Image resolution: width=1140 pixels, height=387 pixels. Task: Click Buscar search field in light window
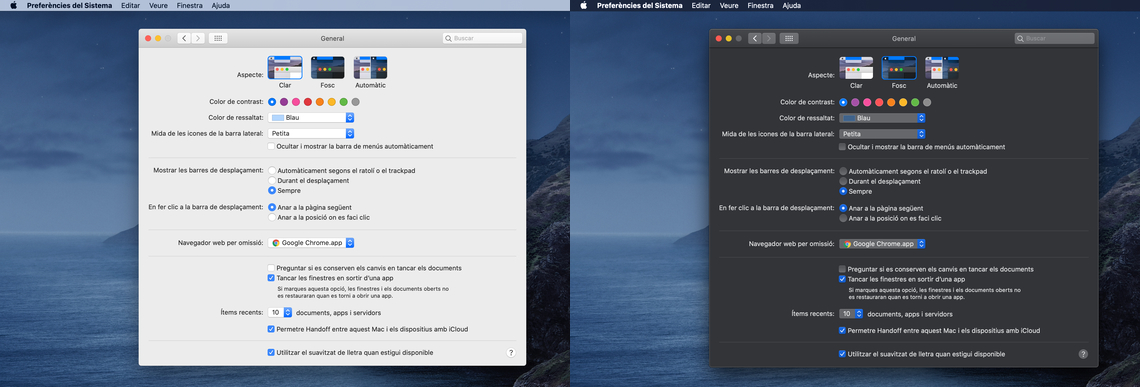click(x=483, y=38)
